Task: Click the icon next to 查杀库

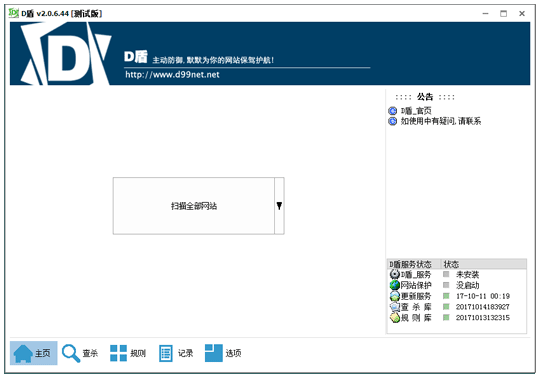Action: click(394, 307)
